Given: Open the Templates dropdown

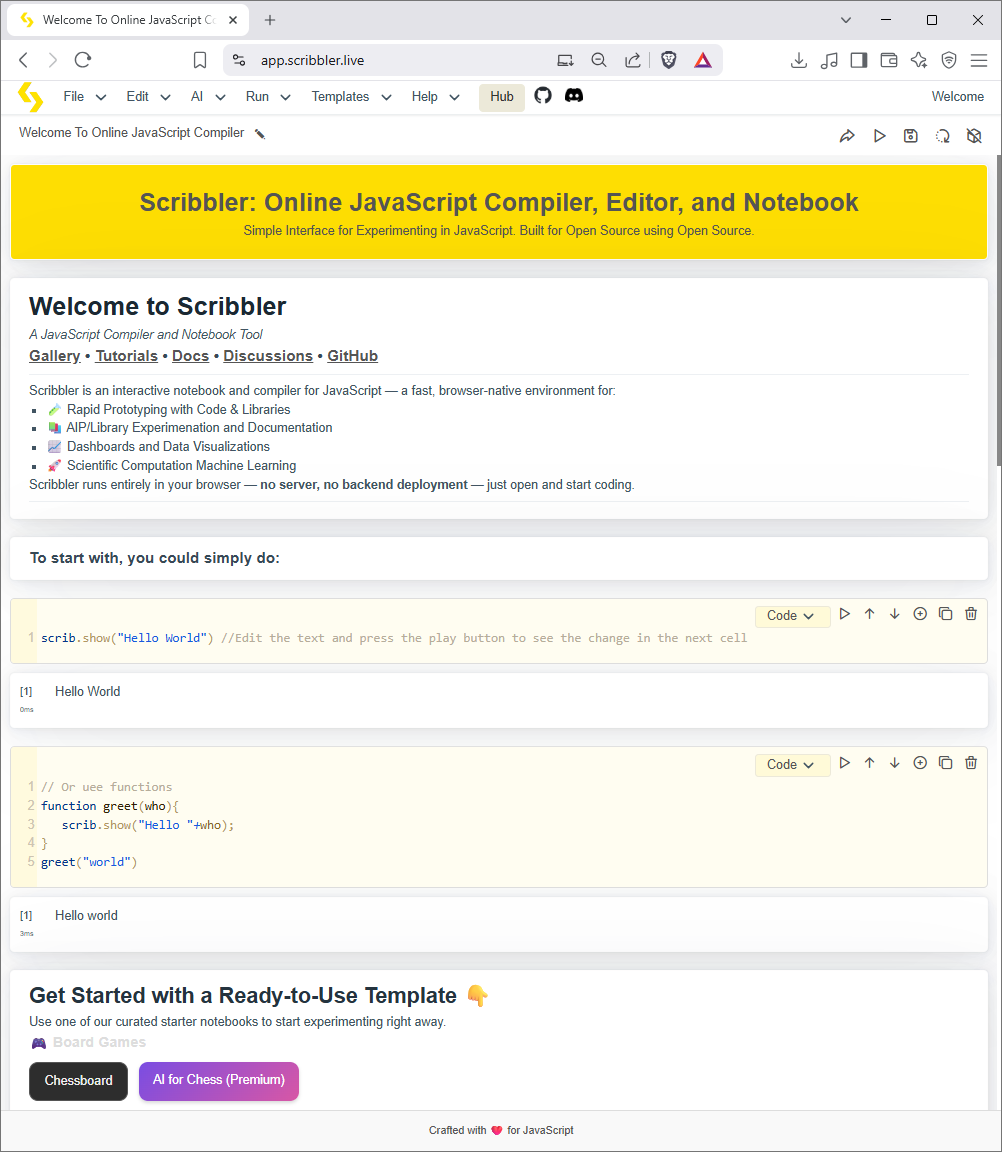Looking at the screenshot, I should tap(348, 96).
